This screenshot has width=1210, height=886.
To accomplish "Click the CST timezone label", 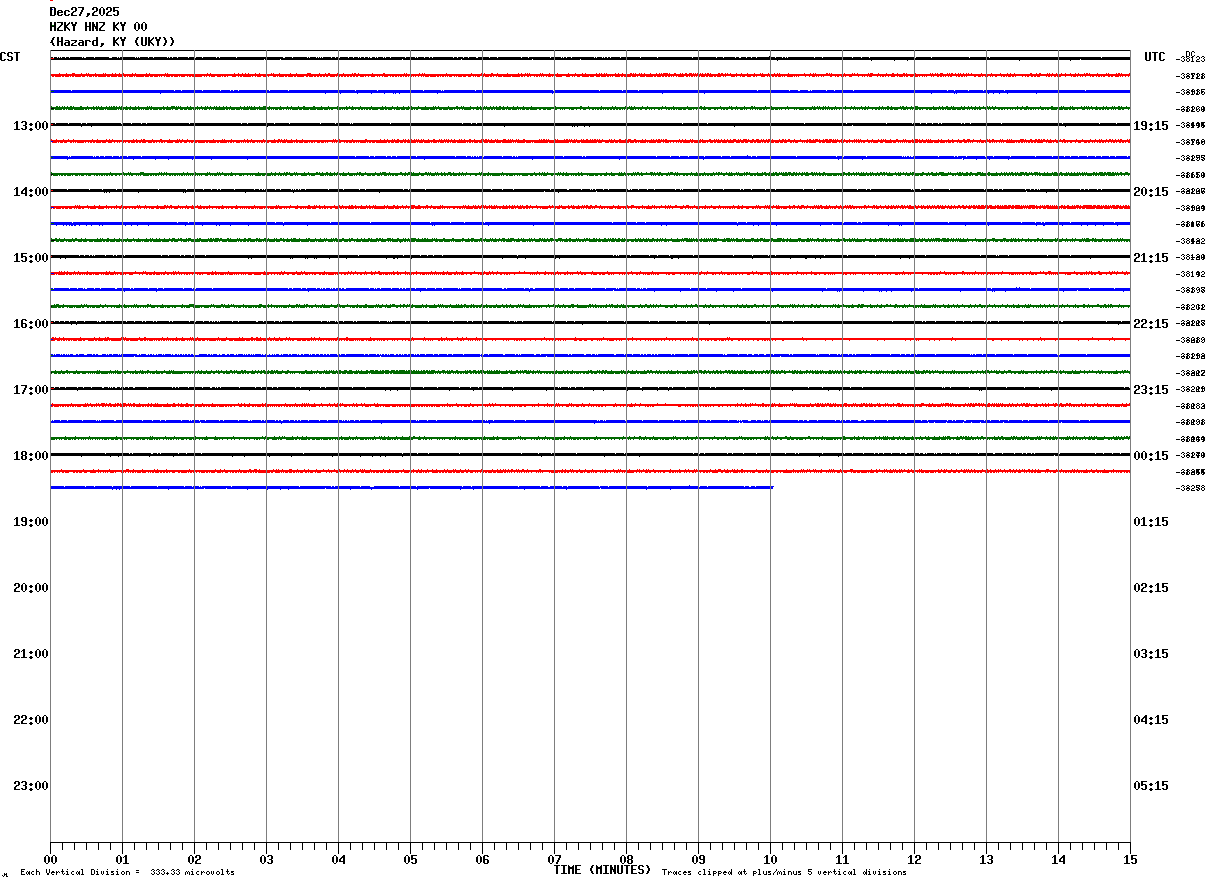I will tap(10, 57).
